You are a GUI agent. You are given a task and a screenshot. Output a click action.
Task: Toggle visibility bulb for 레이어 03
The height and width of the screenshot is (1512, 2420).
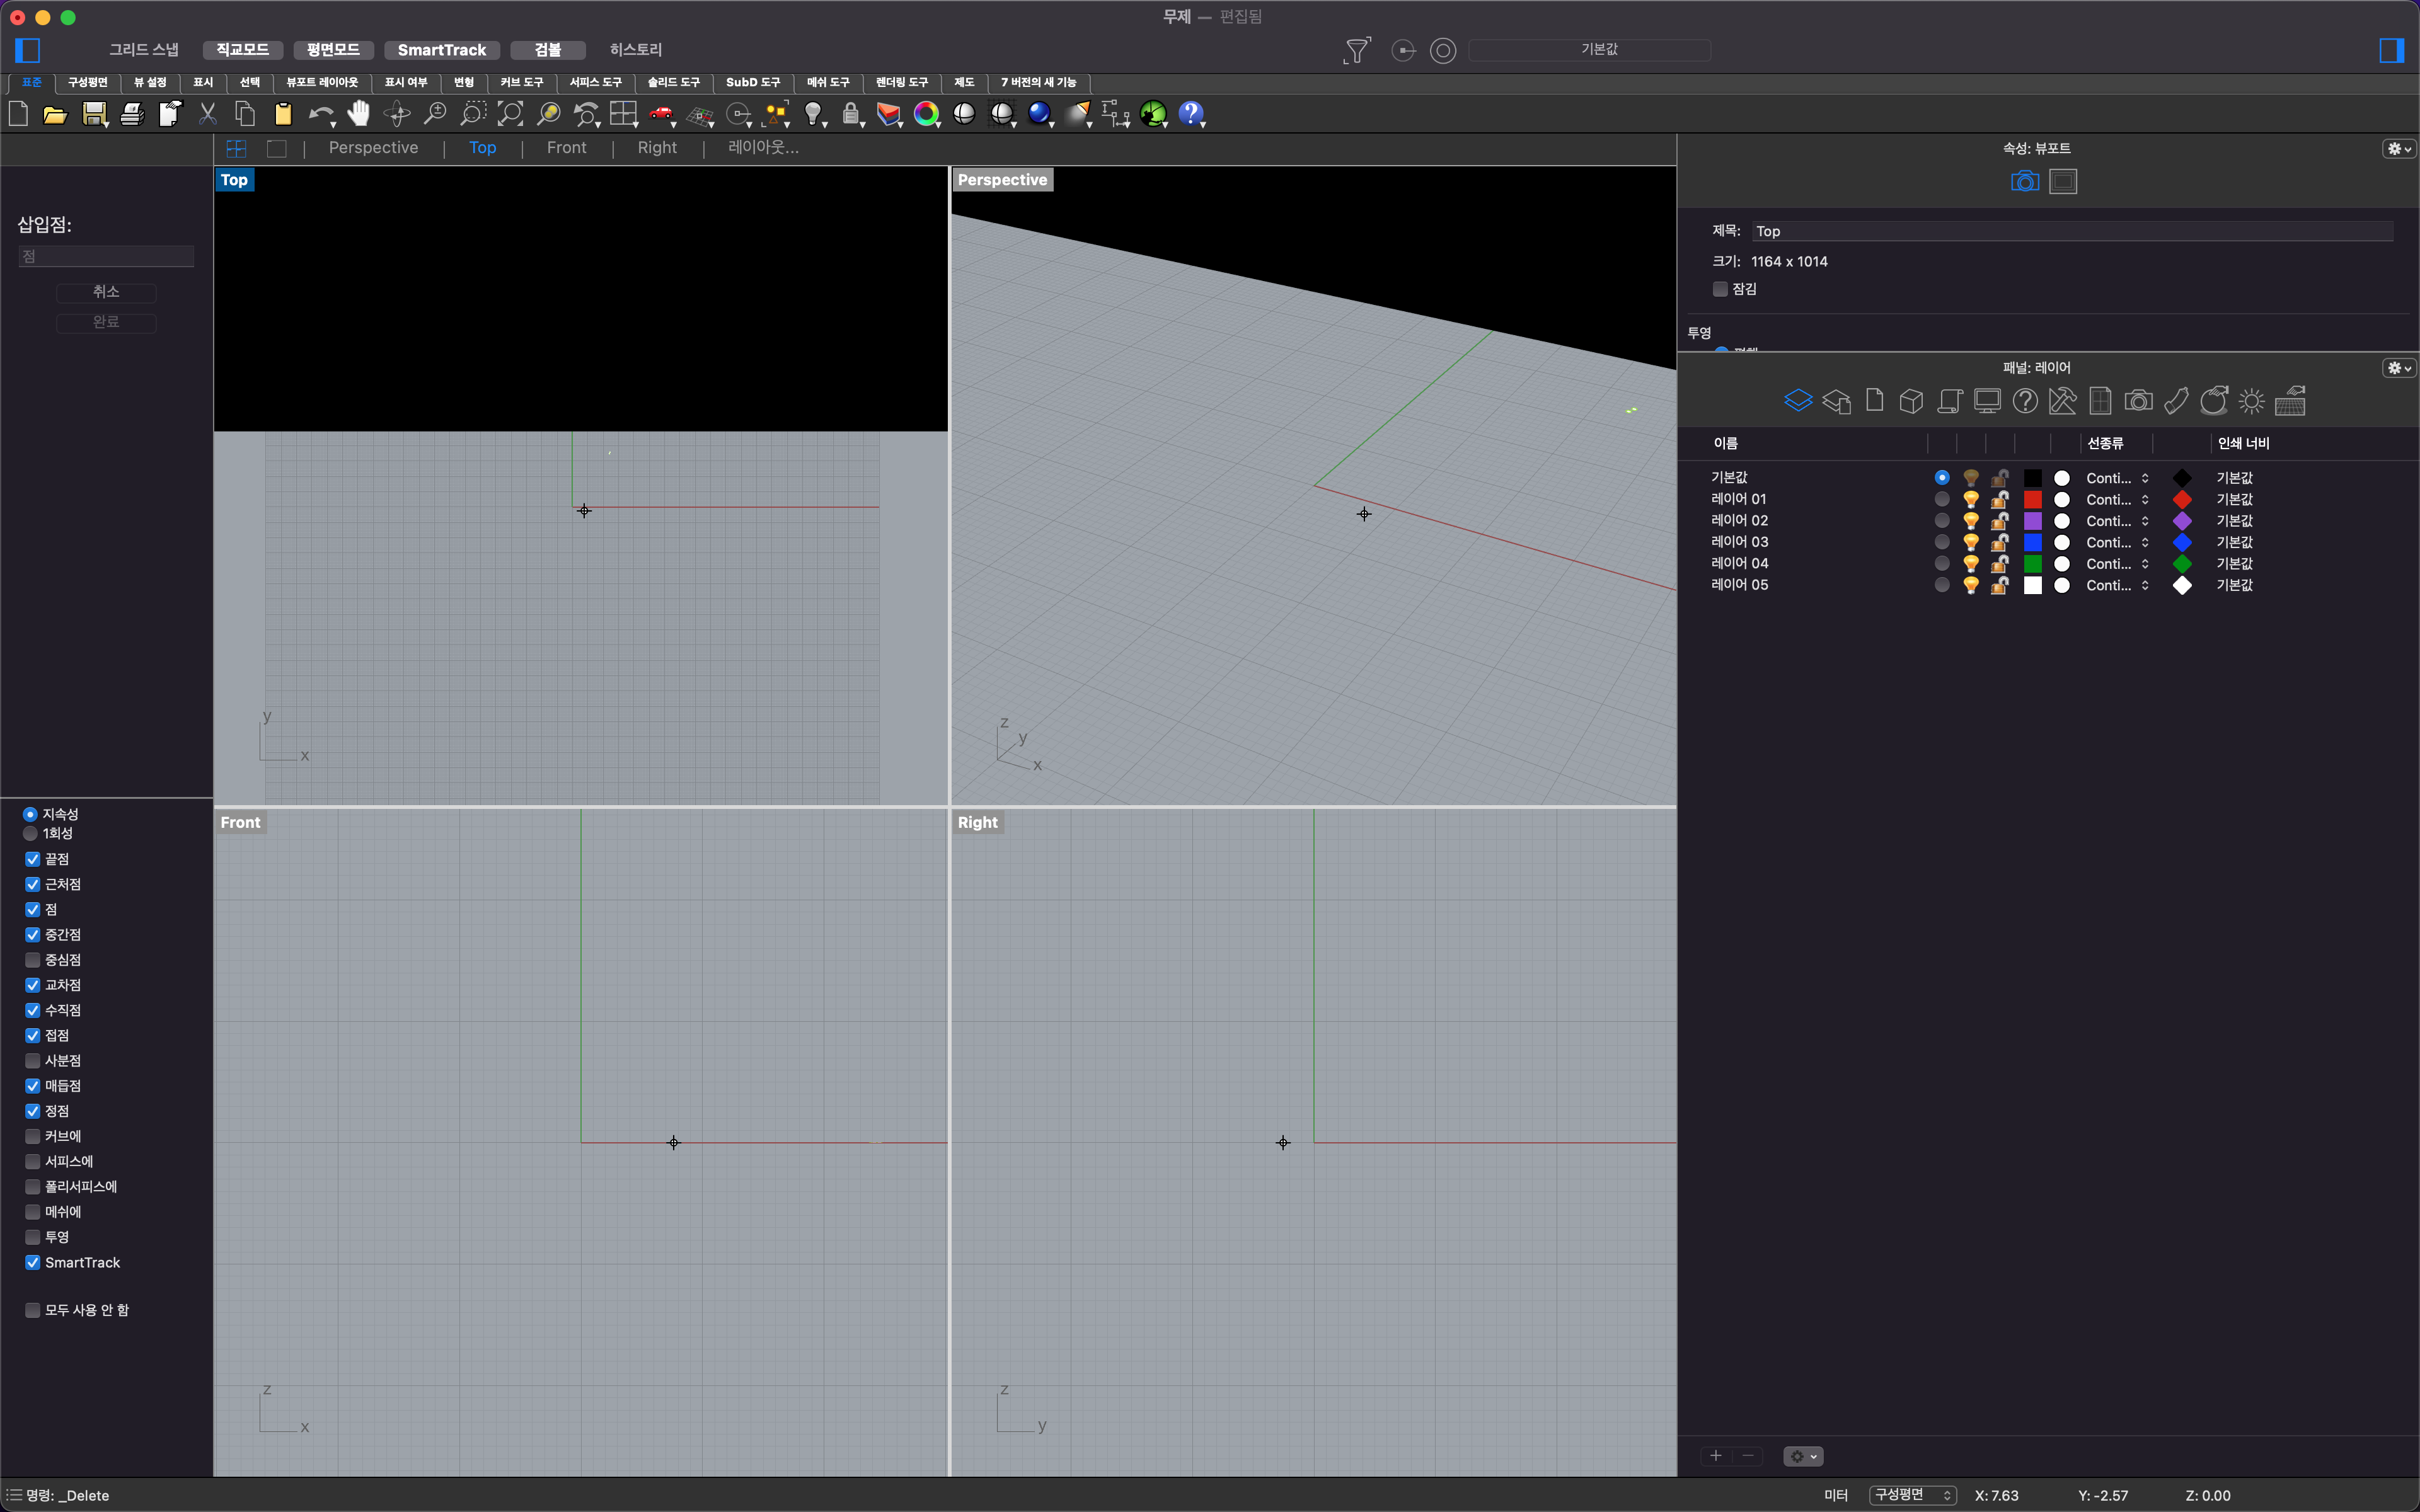[x=1970, y=542]
